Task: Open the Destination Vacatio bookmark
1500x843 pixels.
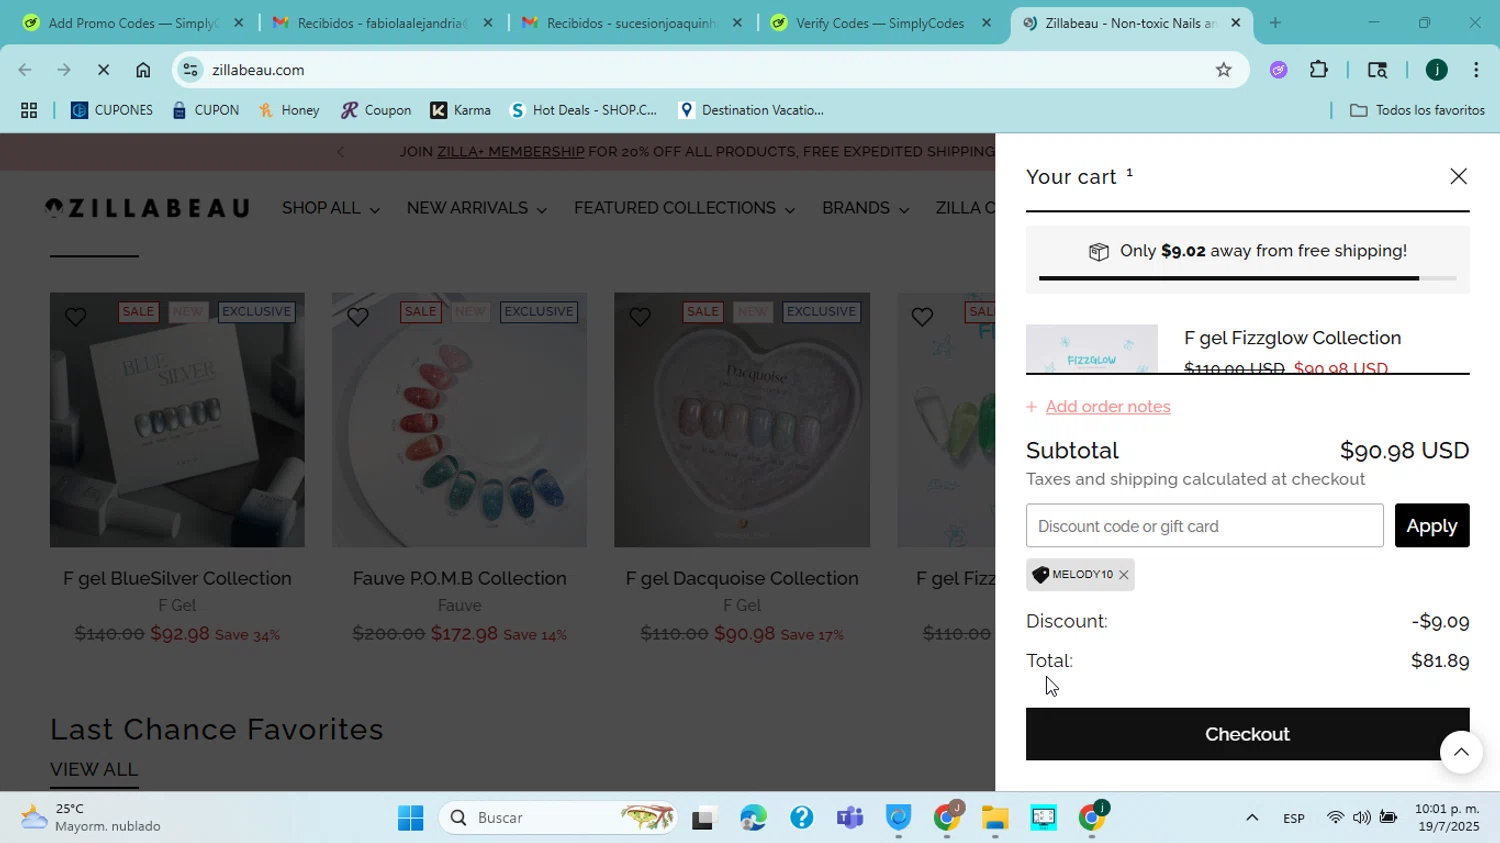Action: [x=751, y=110]
